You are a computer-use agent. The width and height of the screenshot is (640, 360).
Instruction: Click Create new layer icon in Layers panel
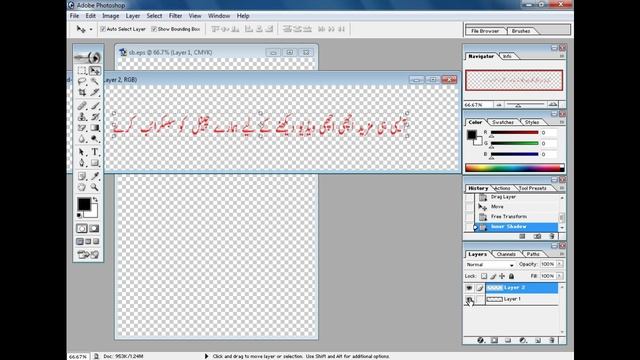(x=538, y=340)
